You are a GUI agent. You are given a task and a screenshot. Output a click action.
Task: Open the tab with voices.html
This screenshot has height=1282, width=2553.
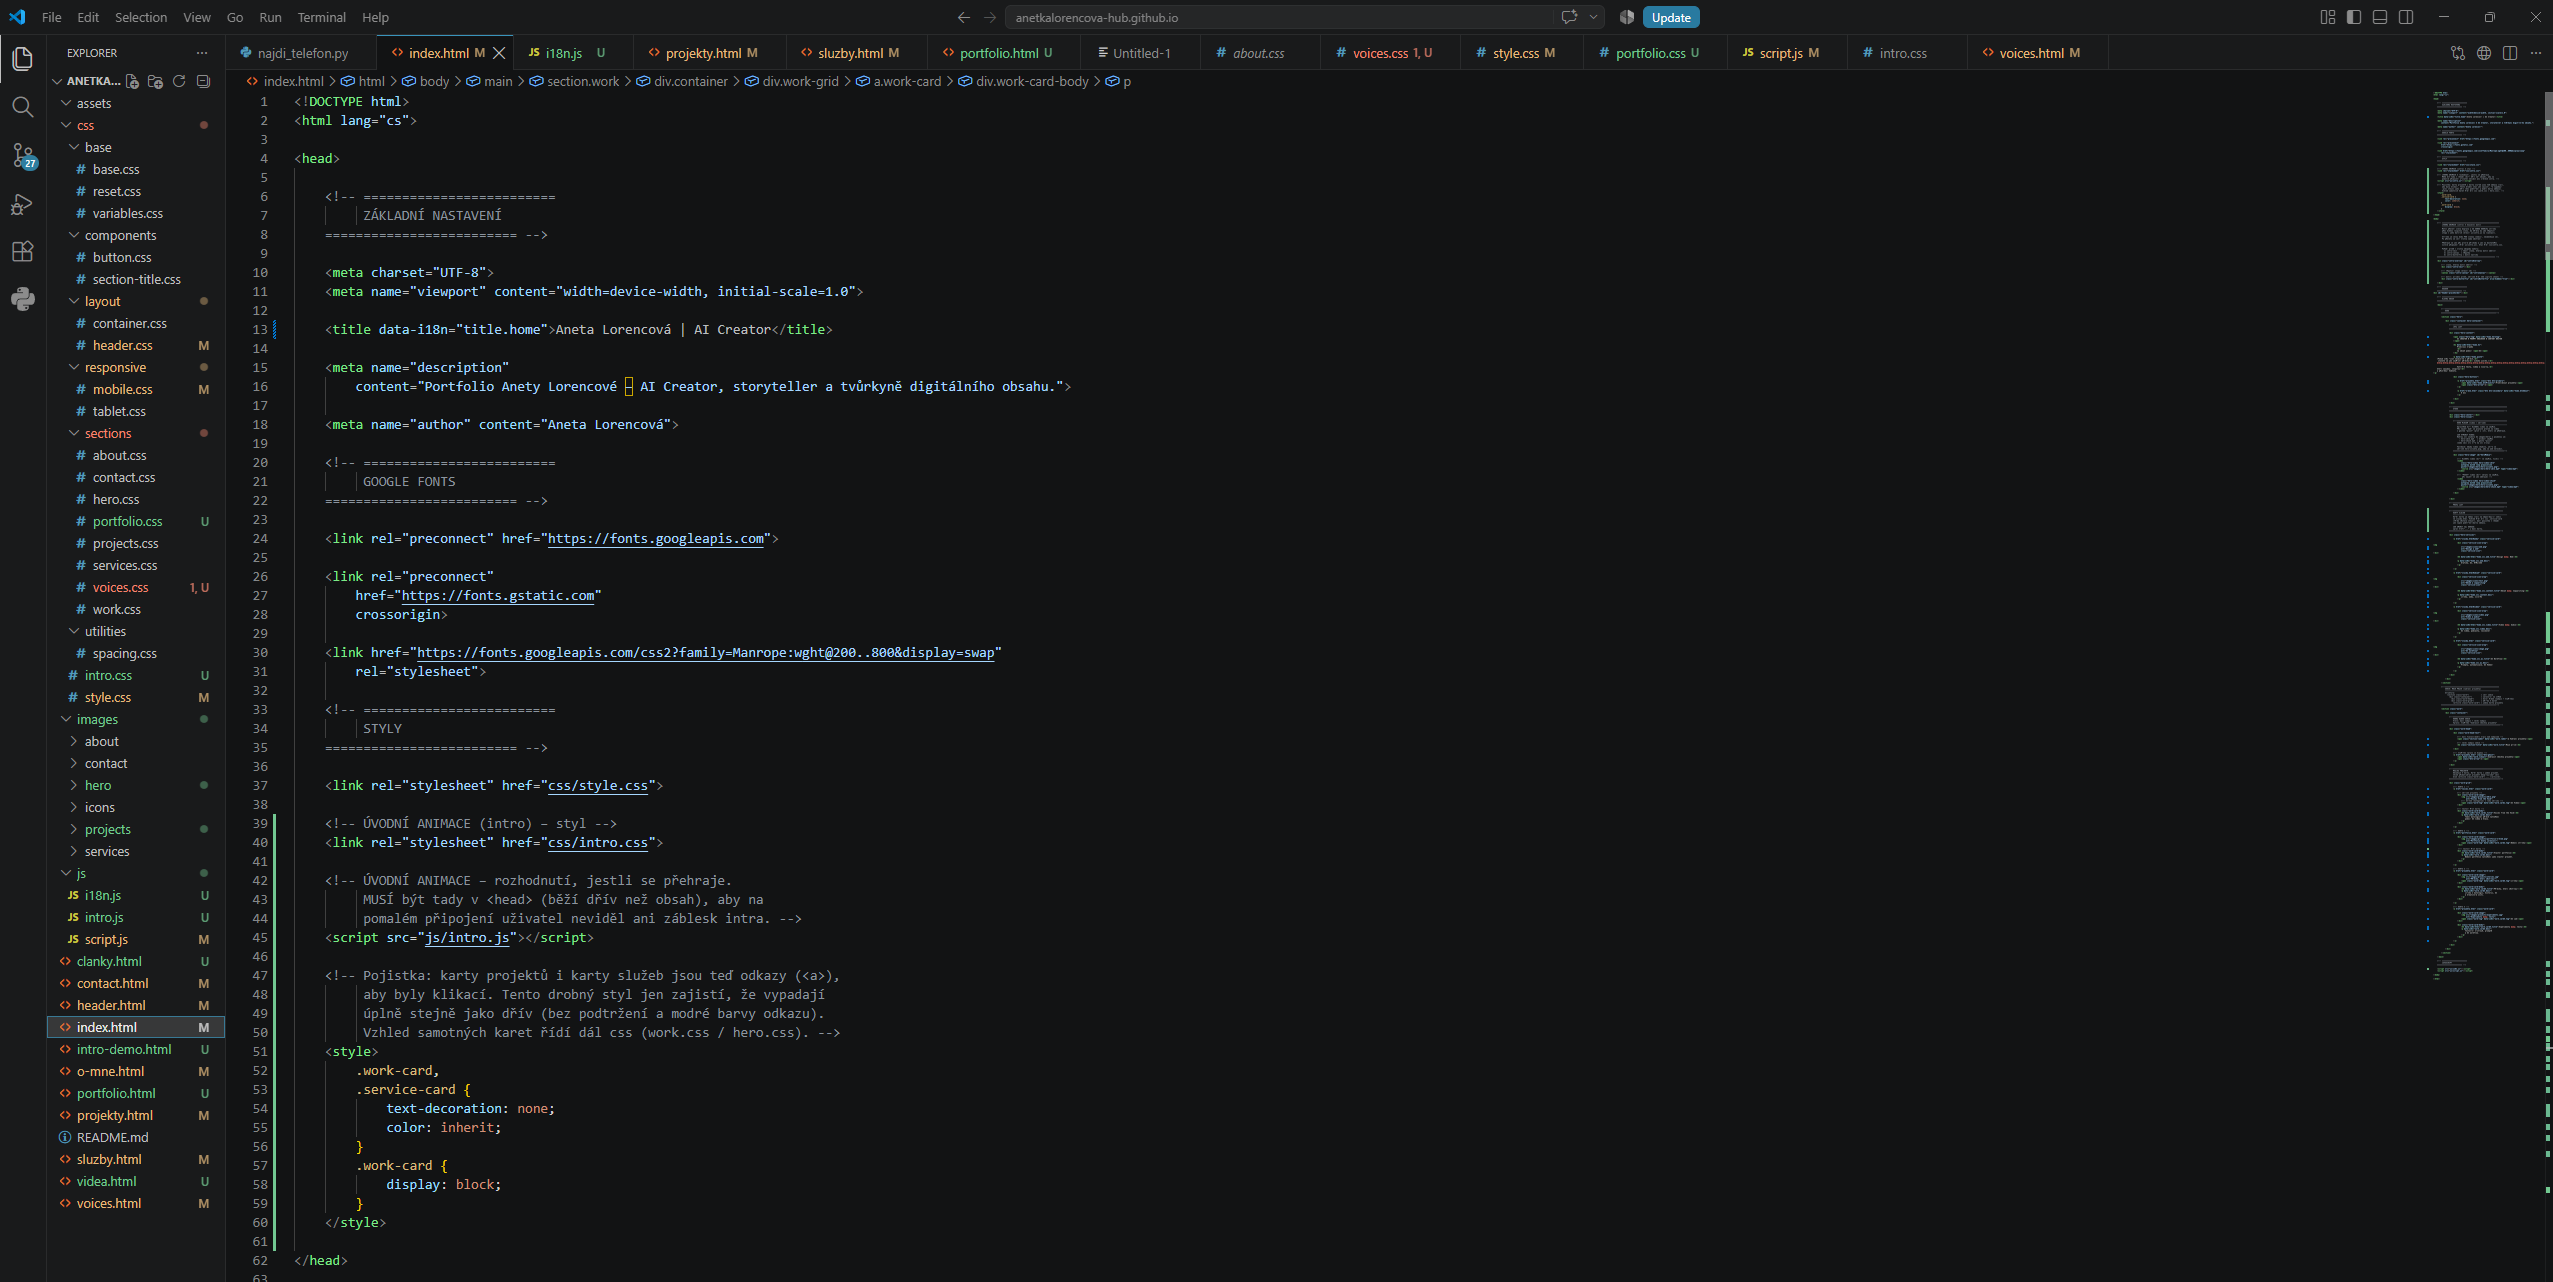click(x=2038, y=53)
